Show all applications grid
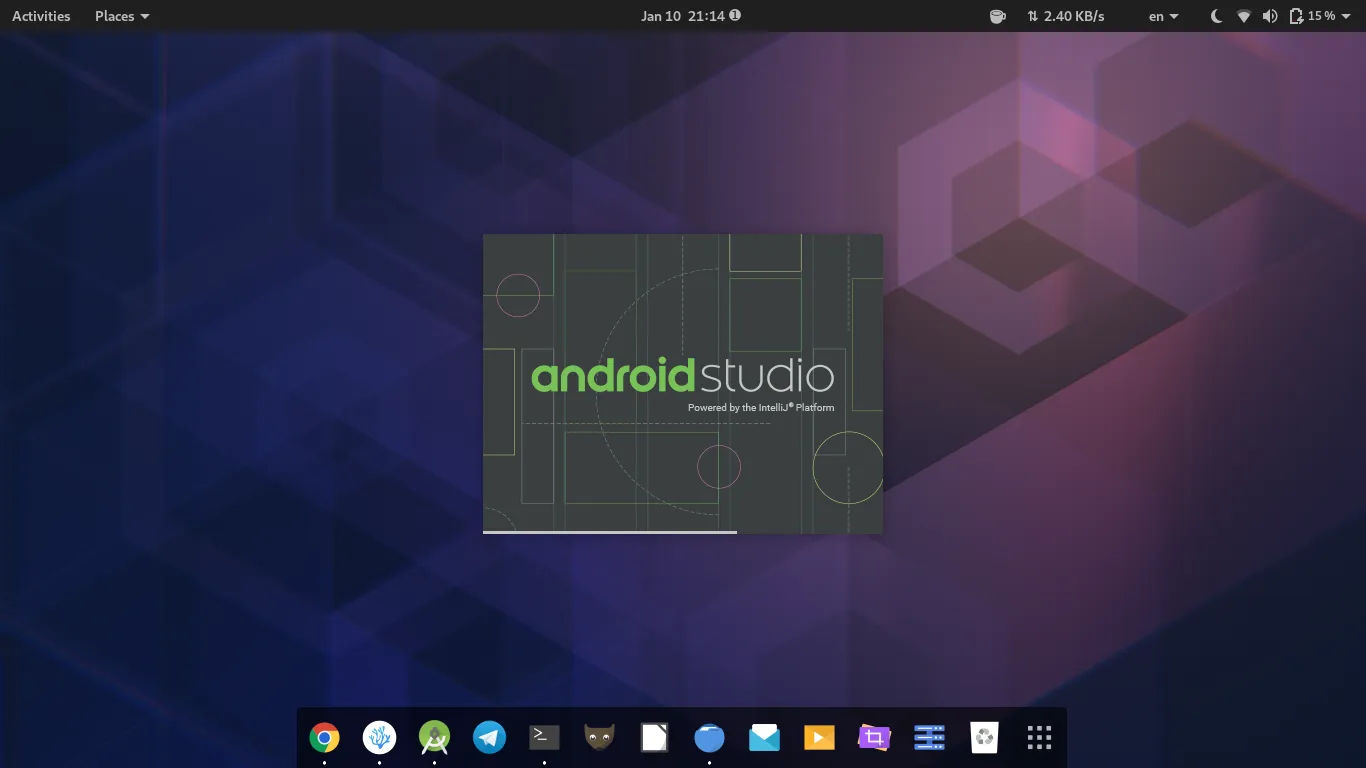This screenshot has width=1366, height=768. [1039, 738]
